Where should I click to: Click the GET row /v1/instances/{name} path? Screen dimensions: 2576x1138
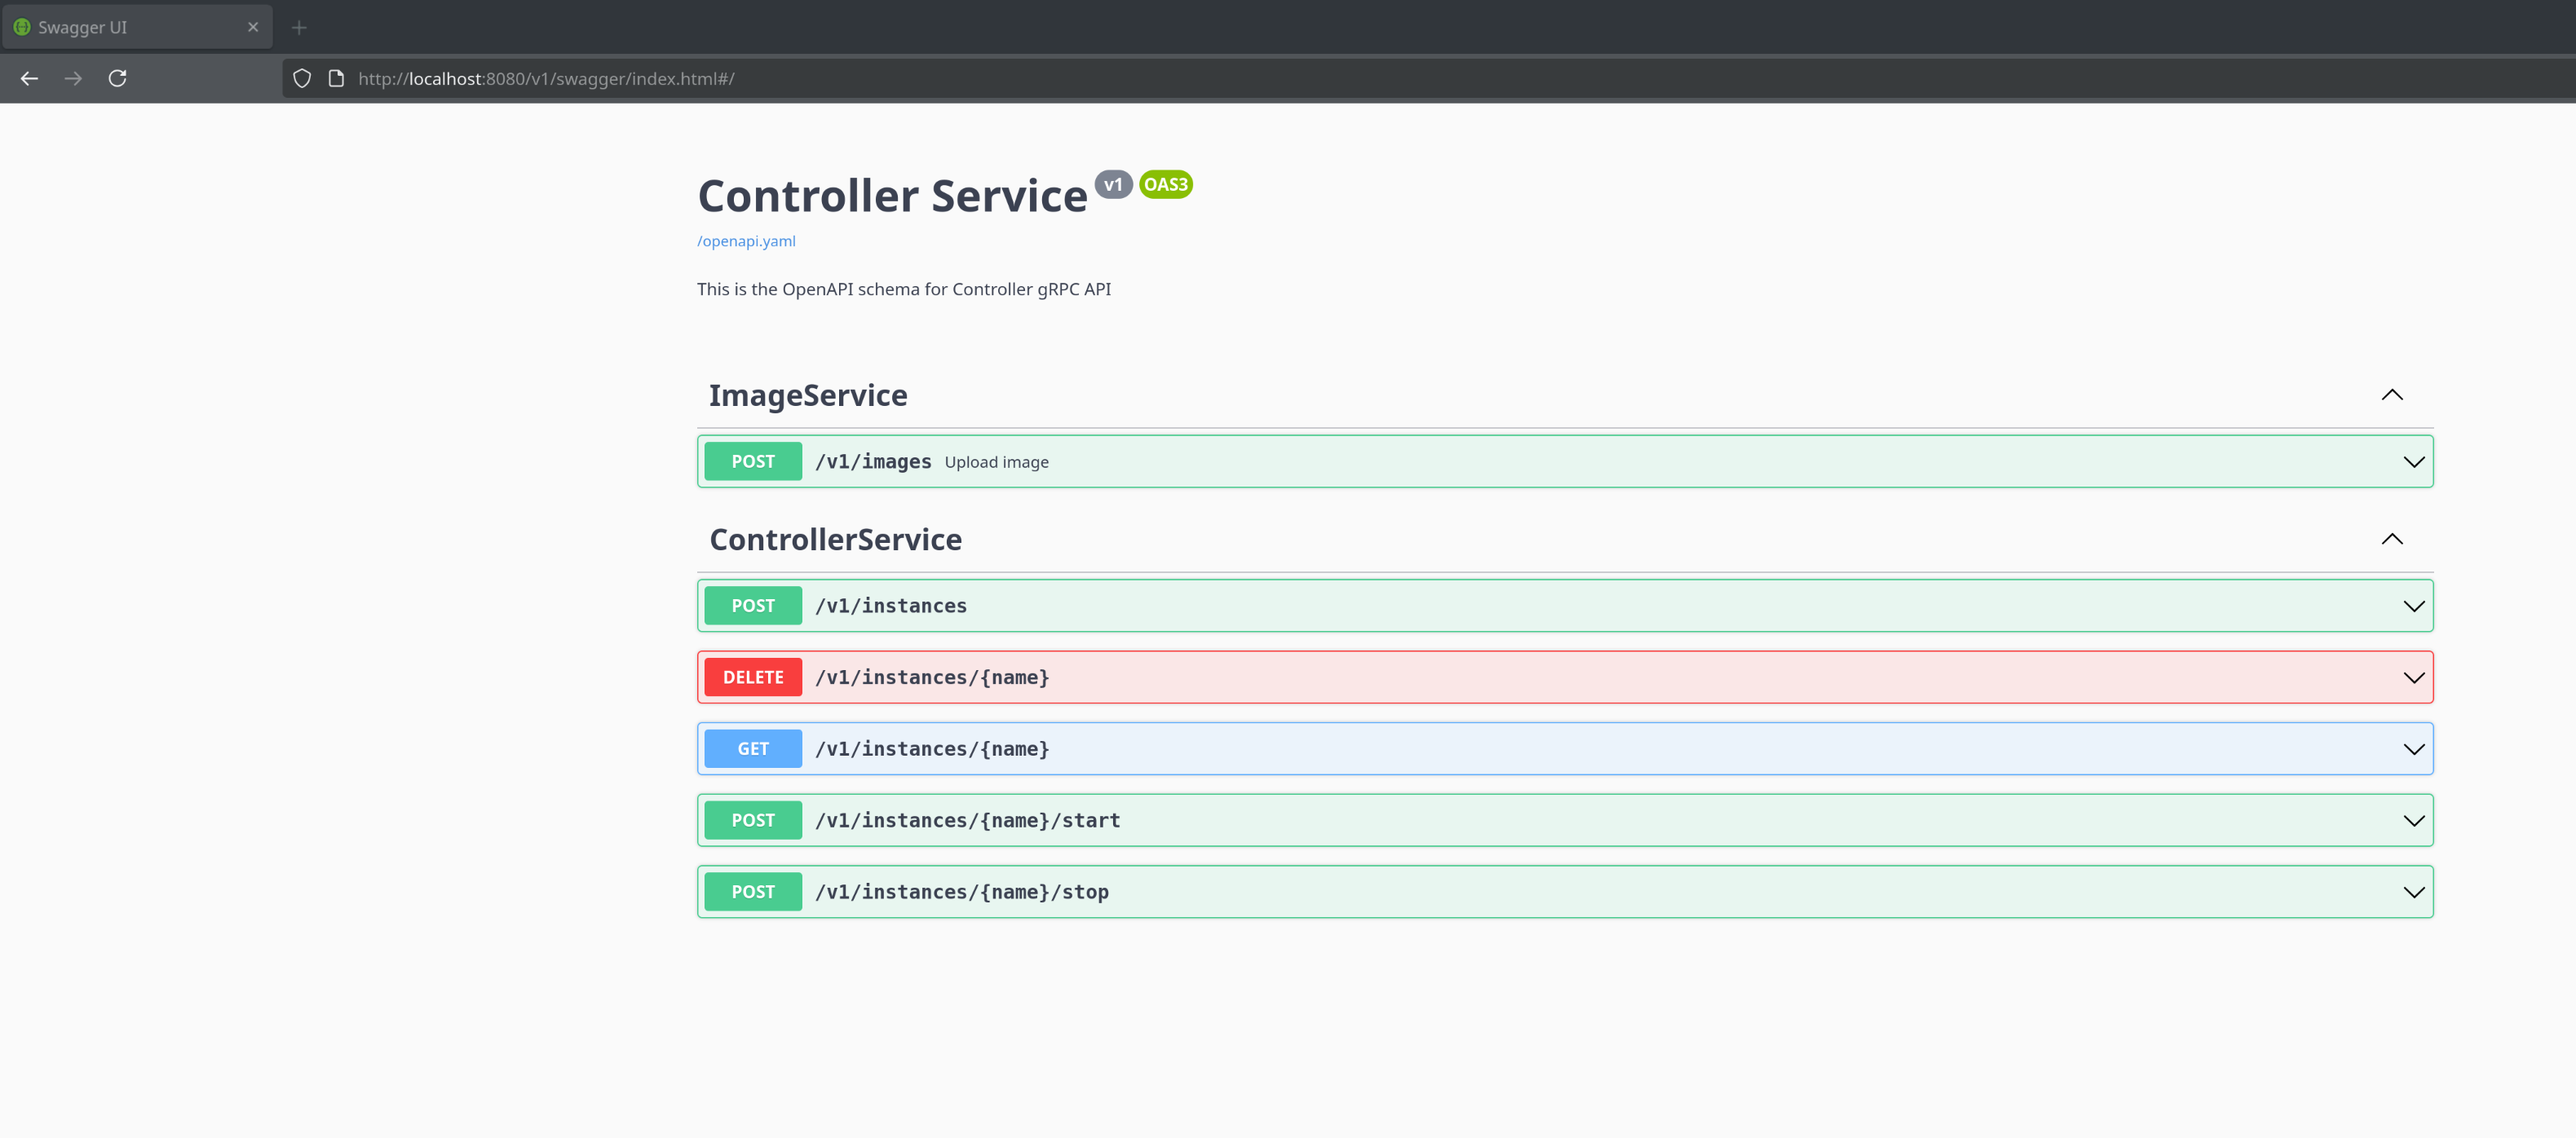[932, 749]
